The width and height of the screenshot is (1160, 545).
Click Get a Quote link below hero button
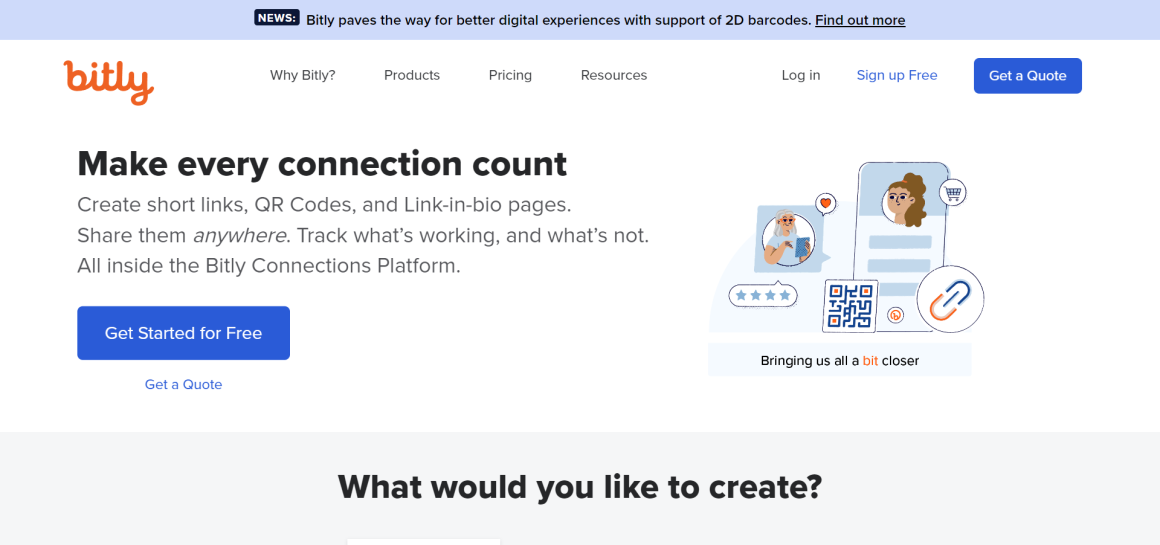[x=183, y=385]
